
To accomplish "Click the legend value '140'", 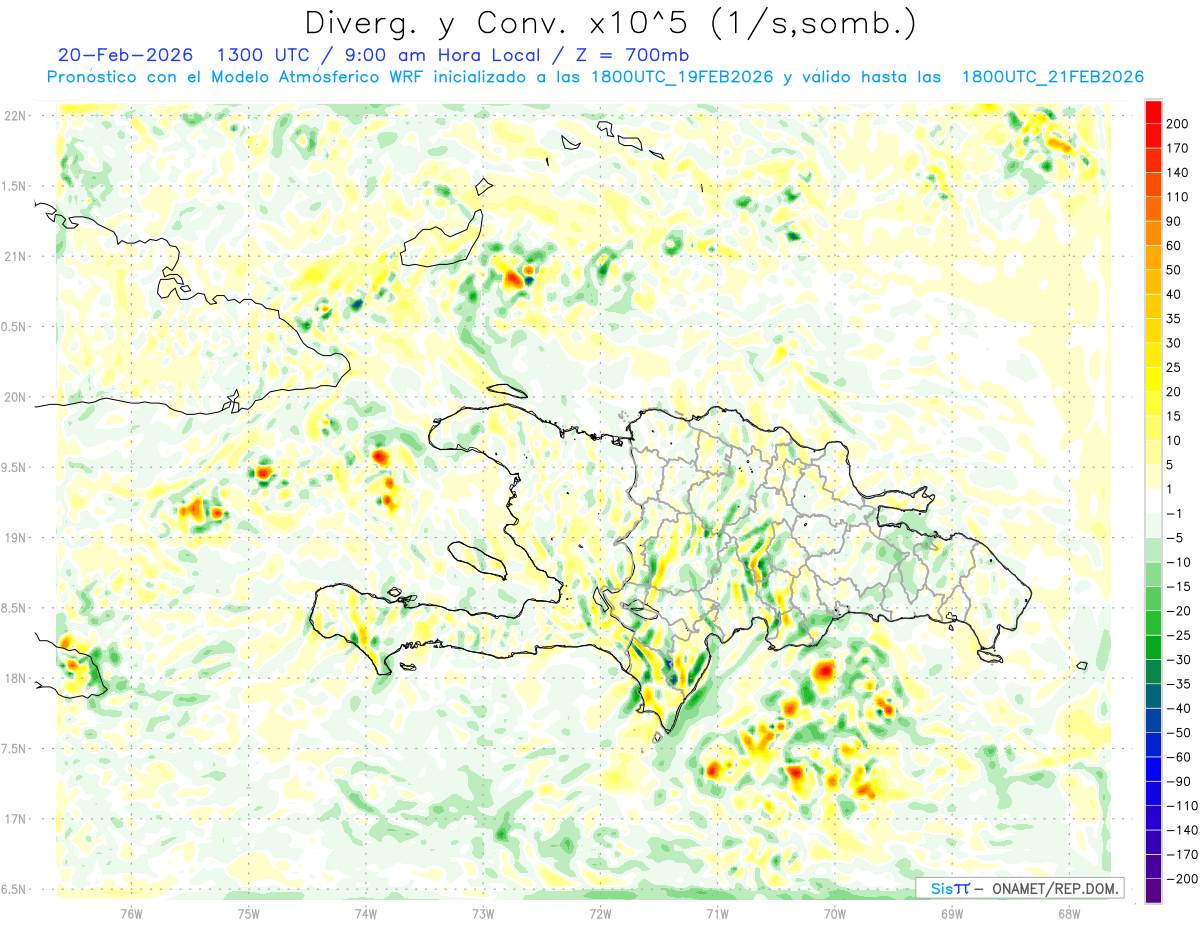I will point(1177,173).
